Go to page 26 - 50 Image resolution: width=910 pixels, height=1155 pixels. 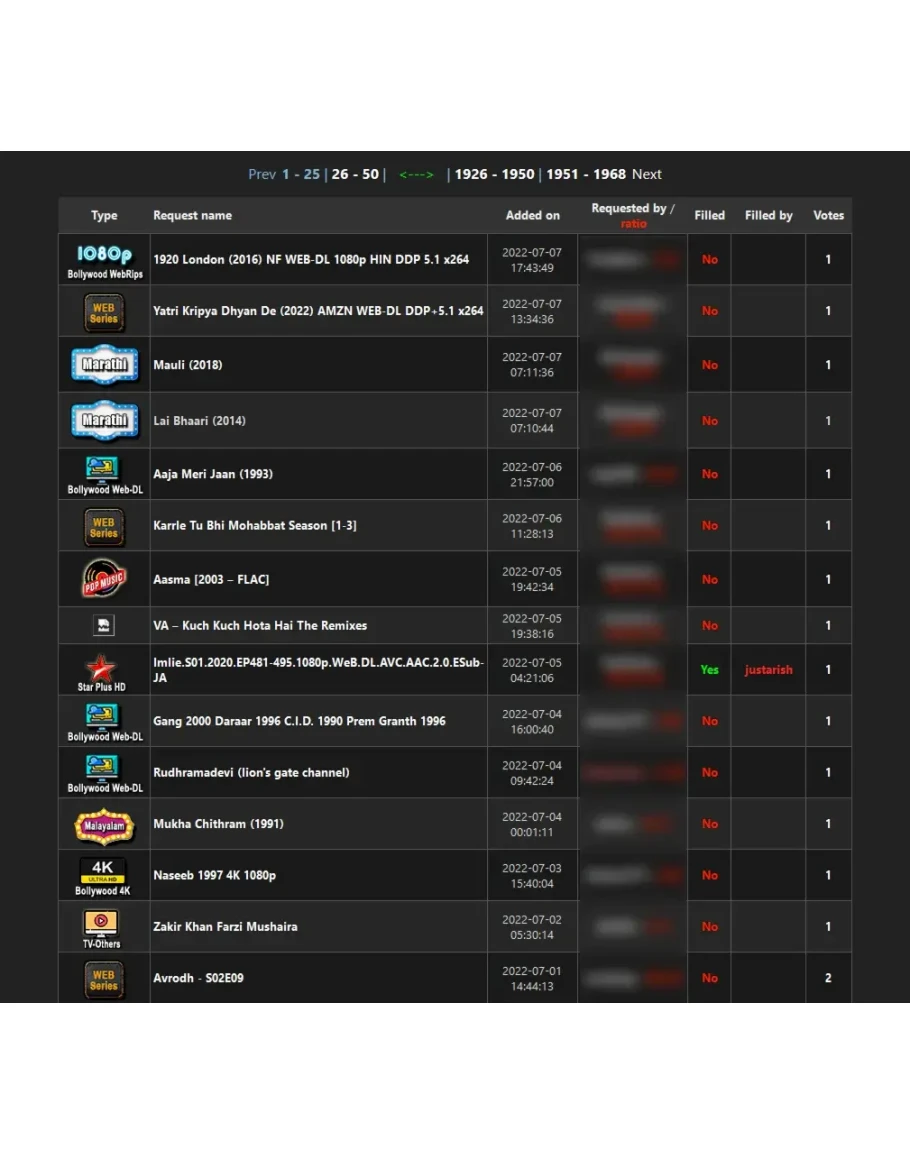click(x=355, y=174)
